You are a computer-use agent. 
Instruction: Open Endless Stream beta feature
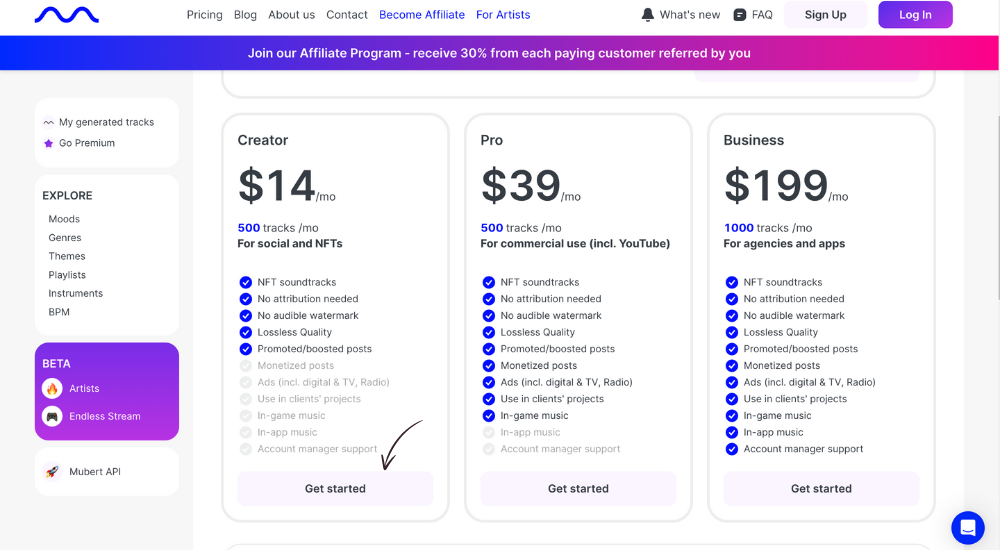pos(105,416)
